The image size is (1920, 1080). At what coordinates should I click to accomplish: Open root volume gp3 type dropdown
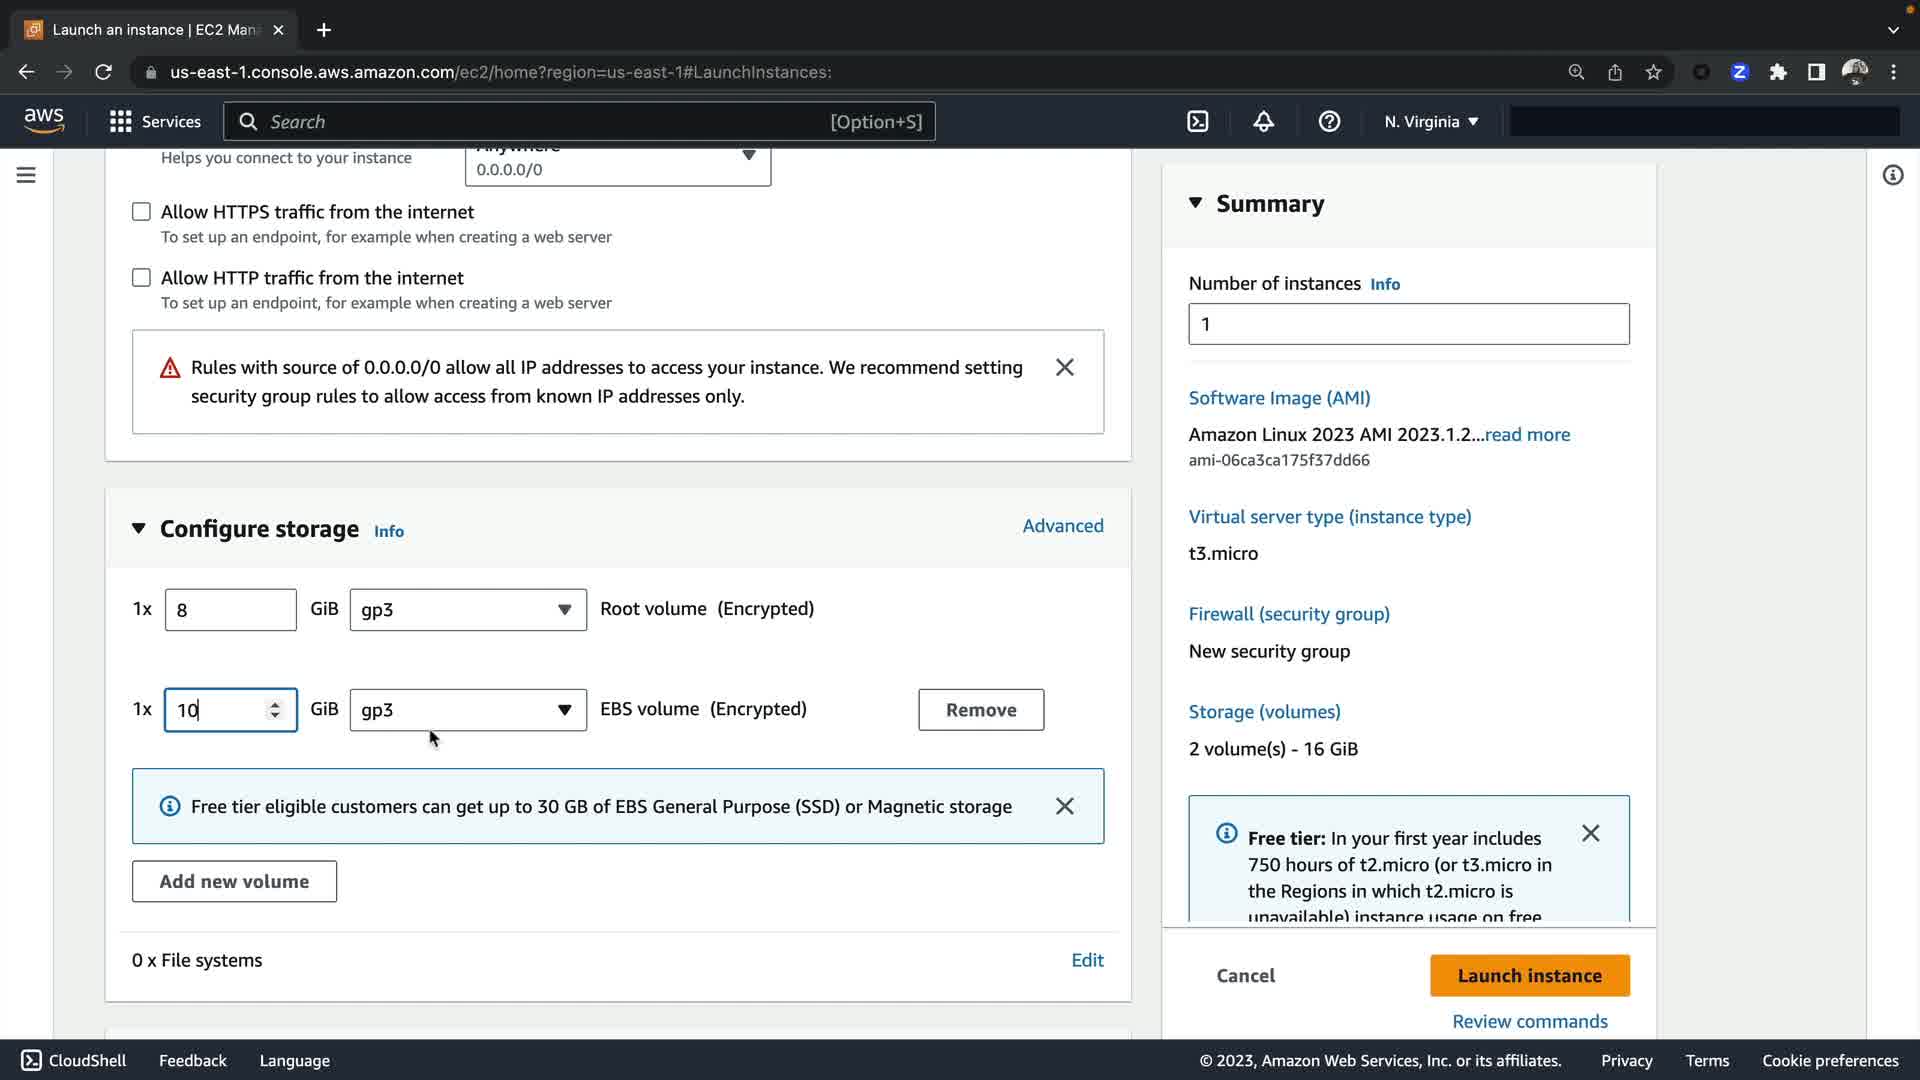click(x=467, y=610)
